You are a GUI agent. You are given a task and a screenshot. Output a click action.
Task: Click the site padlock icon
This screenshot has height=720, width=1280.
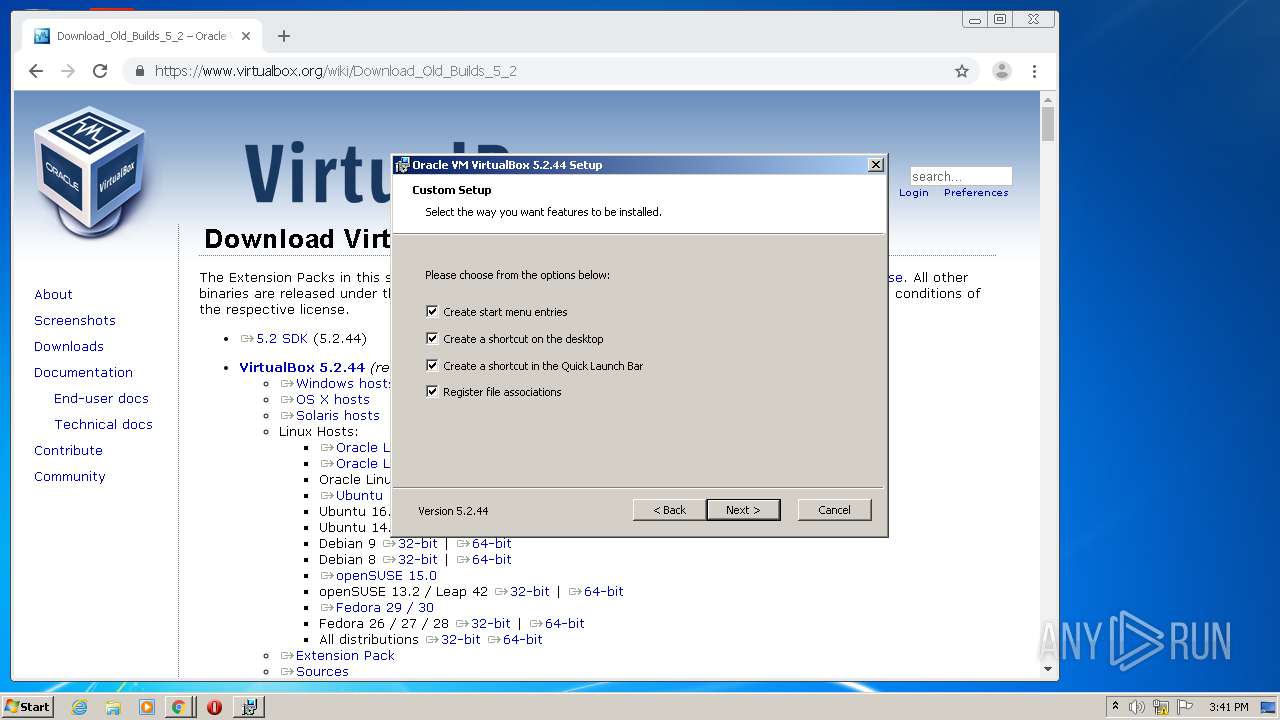tap(139, 71)
